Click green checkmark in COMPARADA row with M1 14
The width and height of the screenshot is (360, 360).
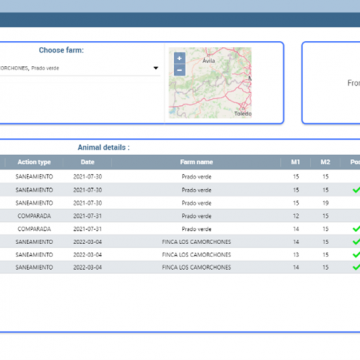356,229
